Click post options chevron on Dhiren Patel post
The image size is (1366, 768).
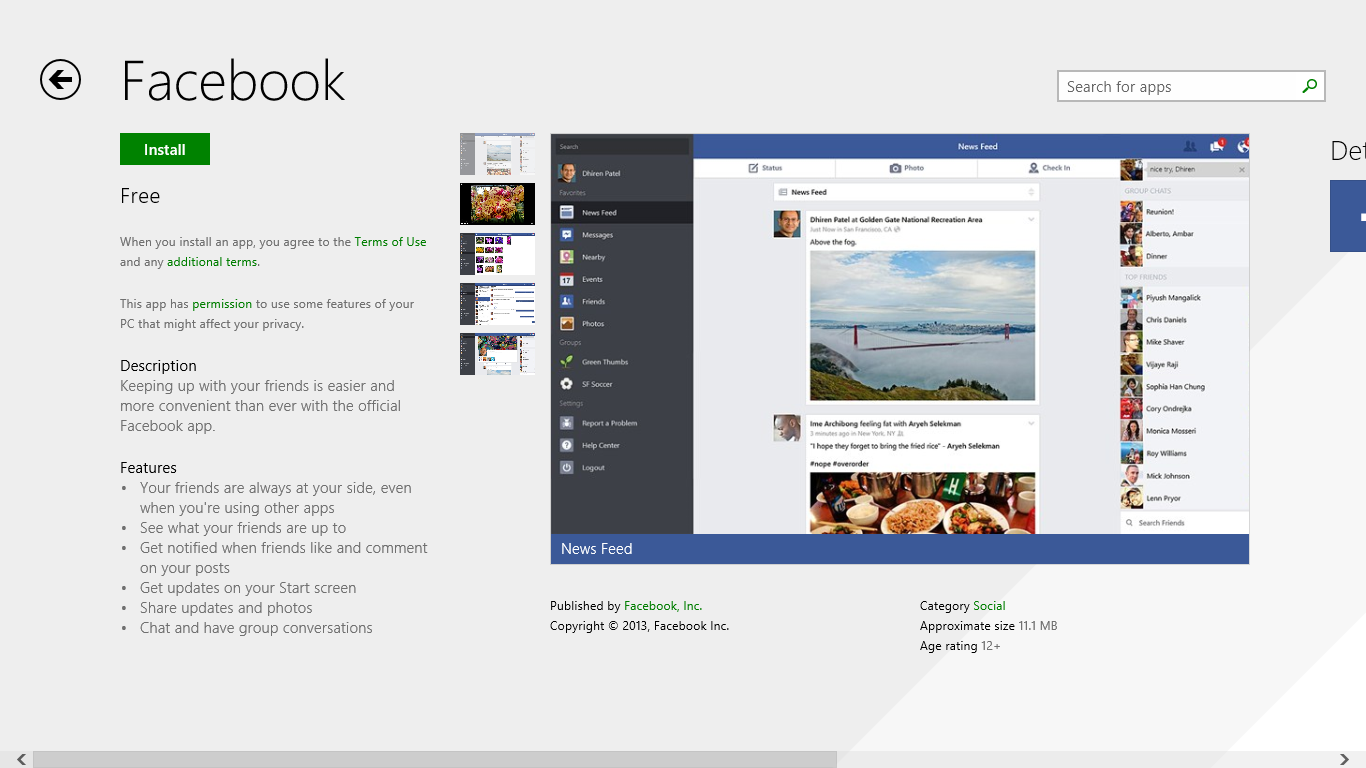(1030, 218)
